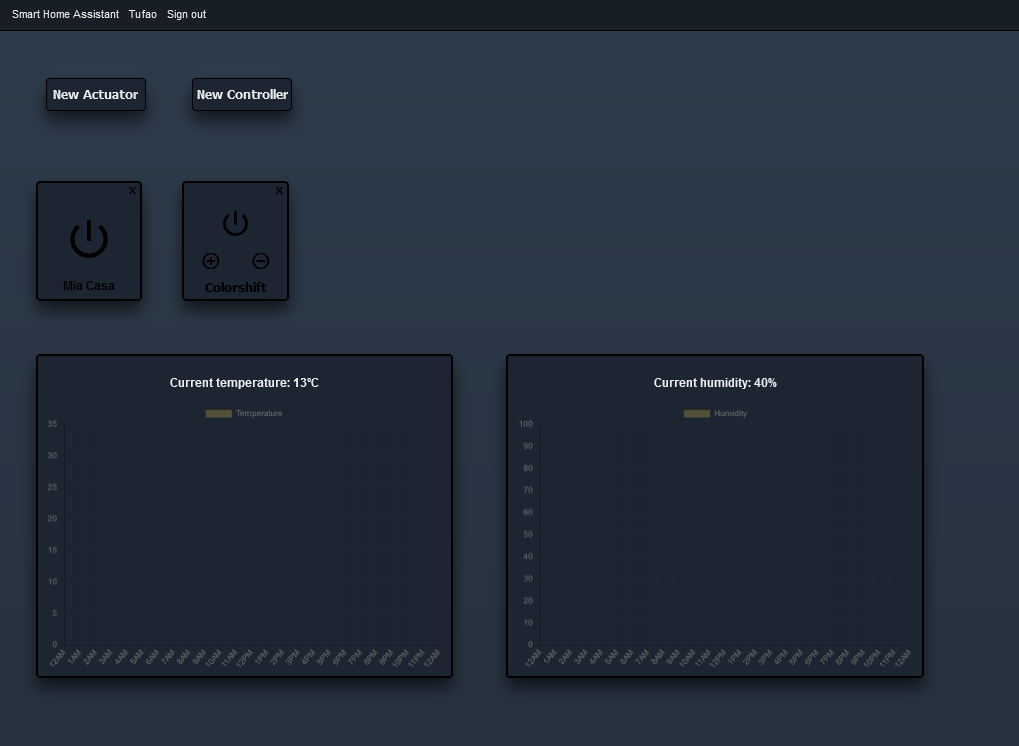Click the Humidity legend color swatch
The width and height of the screenshot is (1019, 746).
[697, 413]
